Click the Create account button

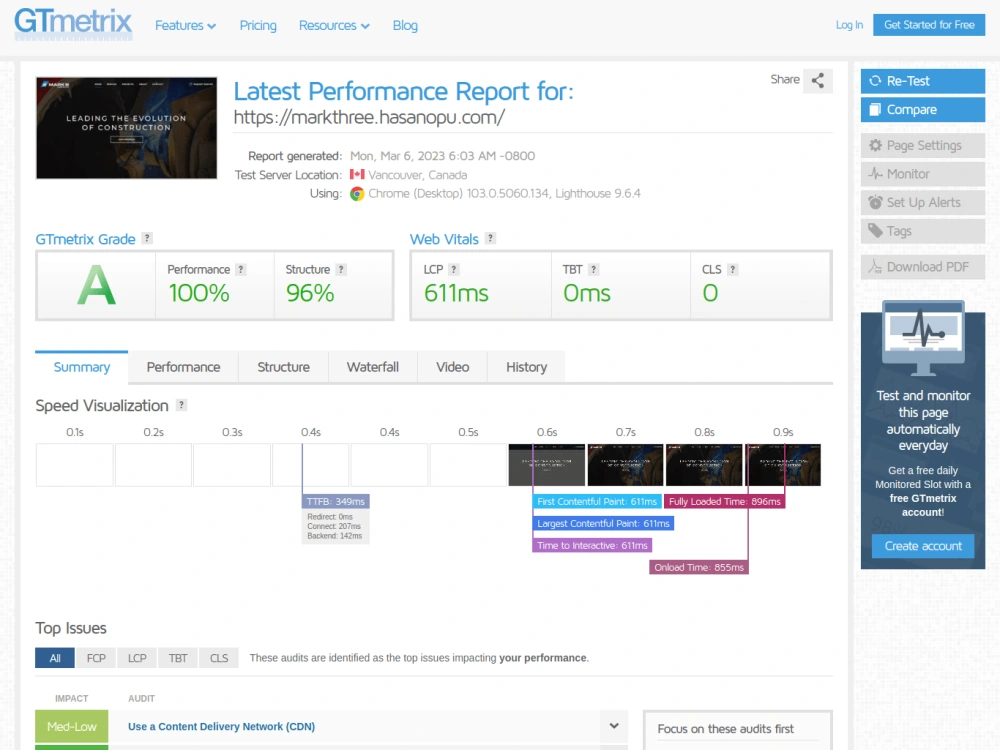[x=923, y=546]
